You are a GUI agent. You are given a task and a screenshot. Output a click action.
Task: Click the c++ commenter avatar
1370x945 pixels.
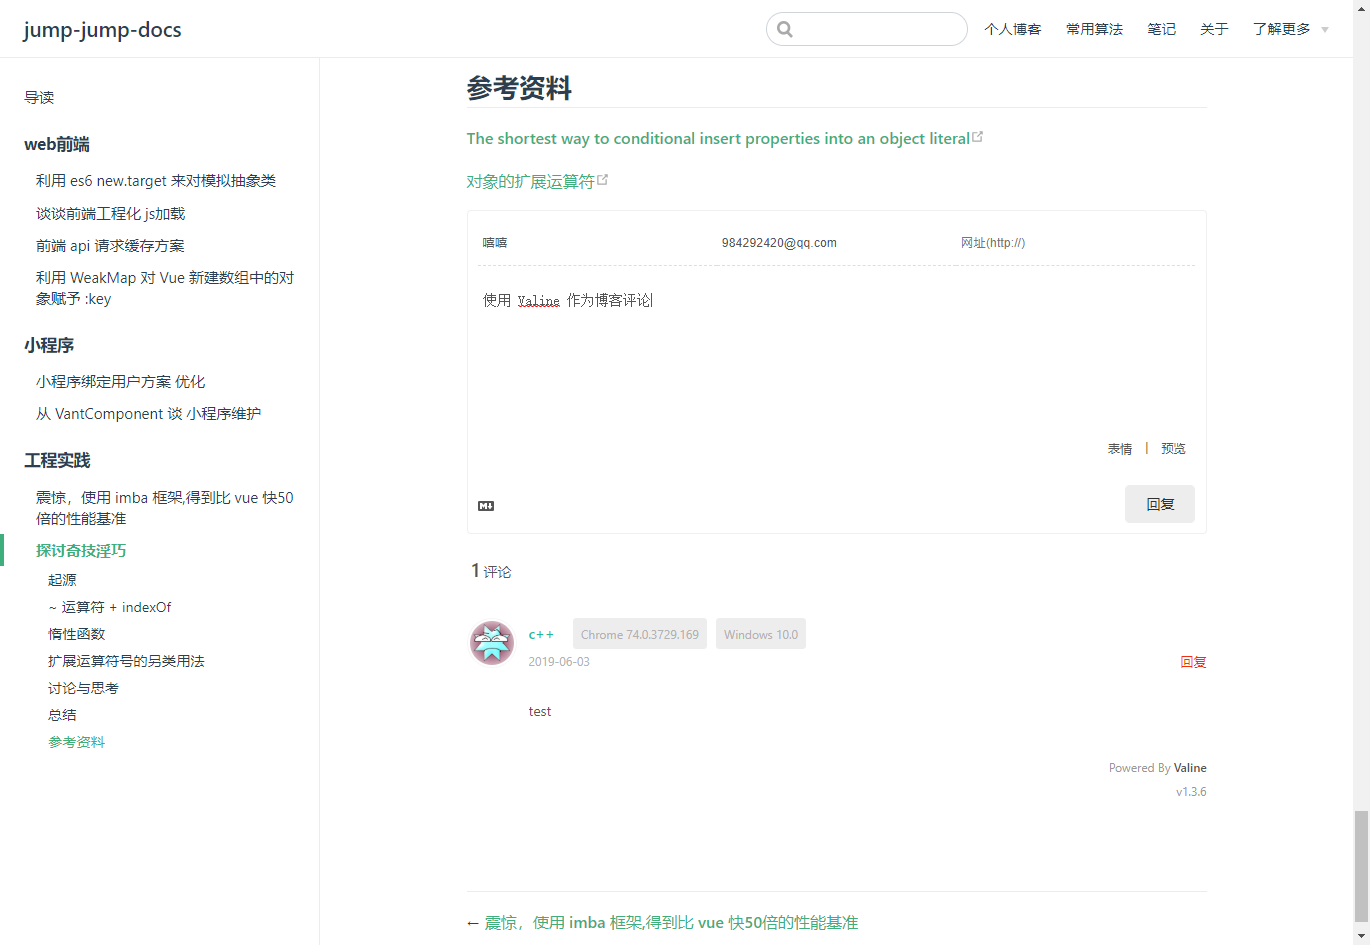click(x=492, y=643)
